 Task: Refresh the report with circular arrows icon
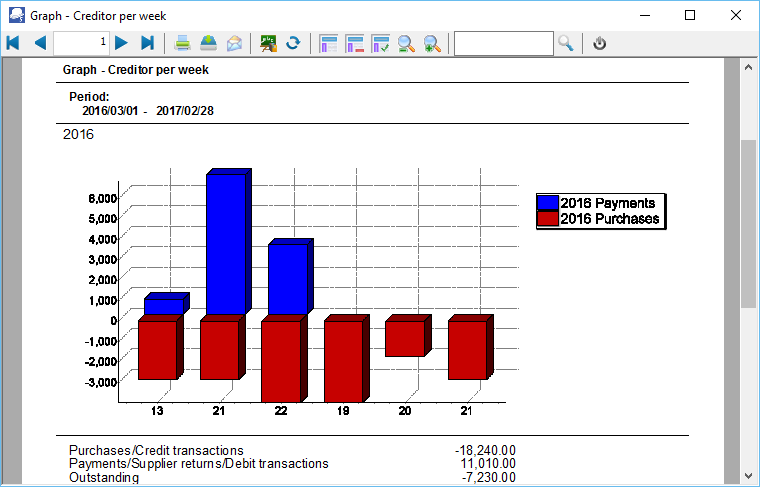point(293,43)
